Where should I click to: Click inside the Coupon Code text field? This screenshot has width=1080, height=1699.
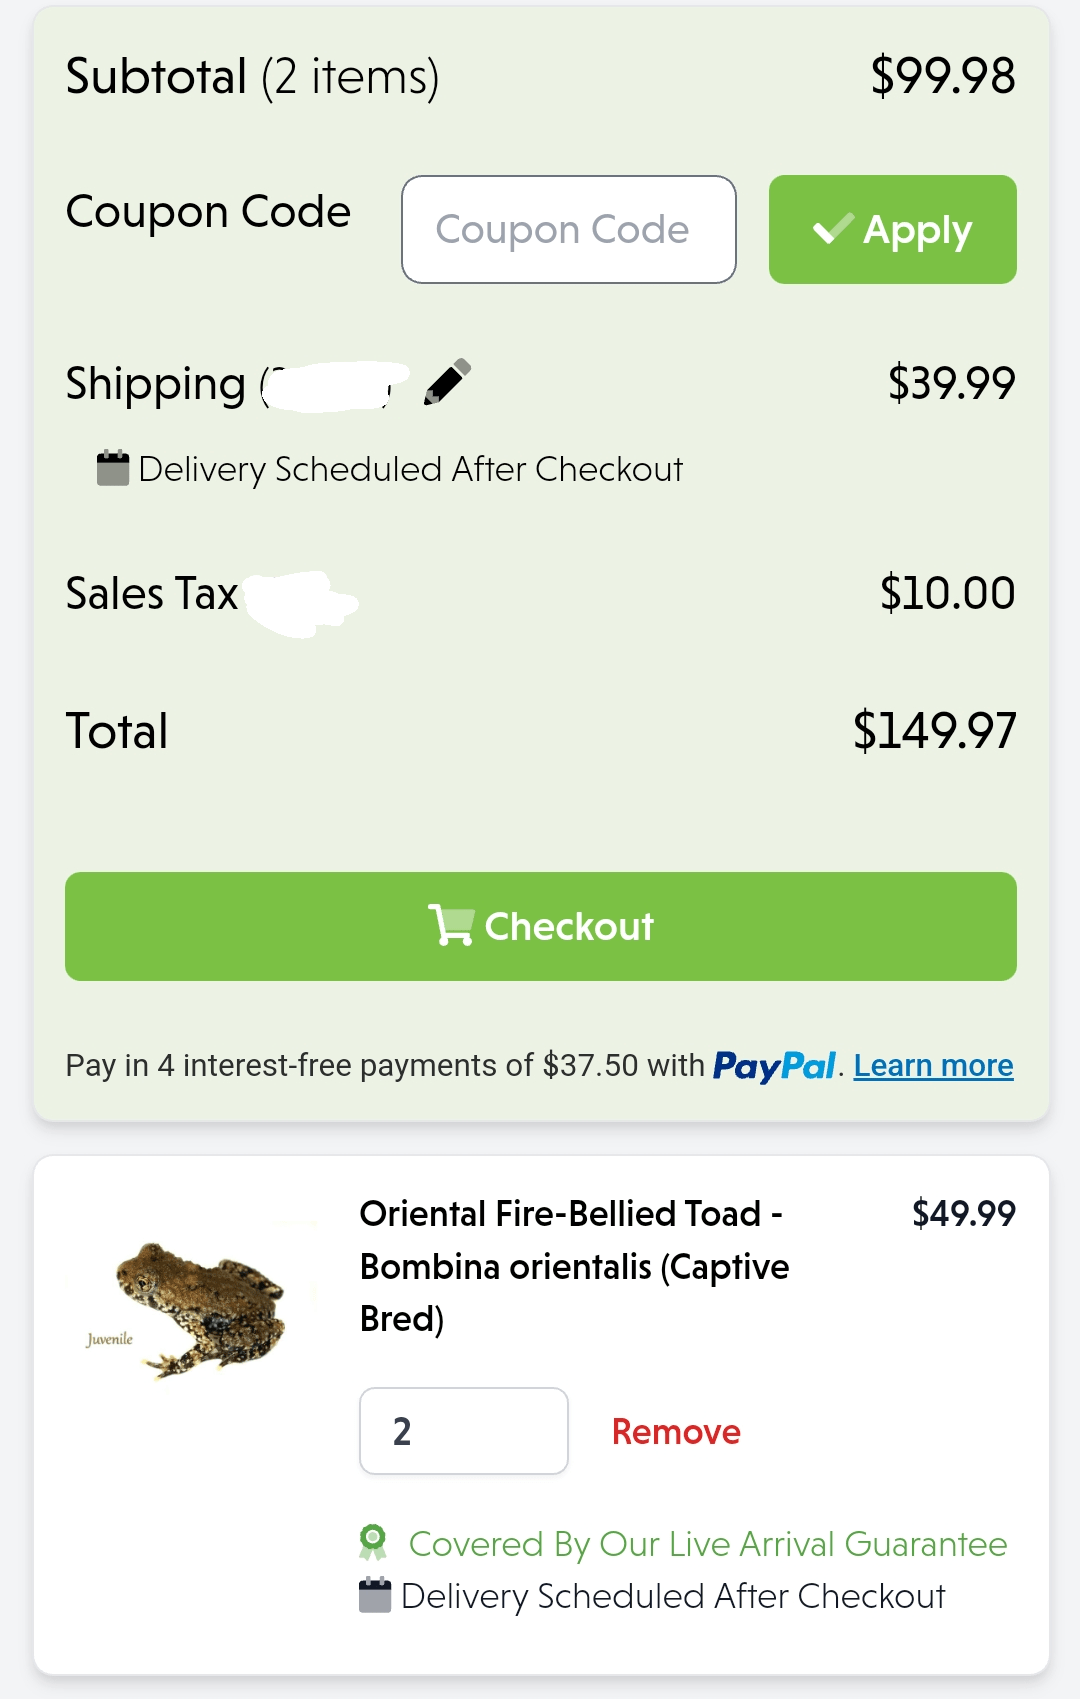568,228
